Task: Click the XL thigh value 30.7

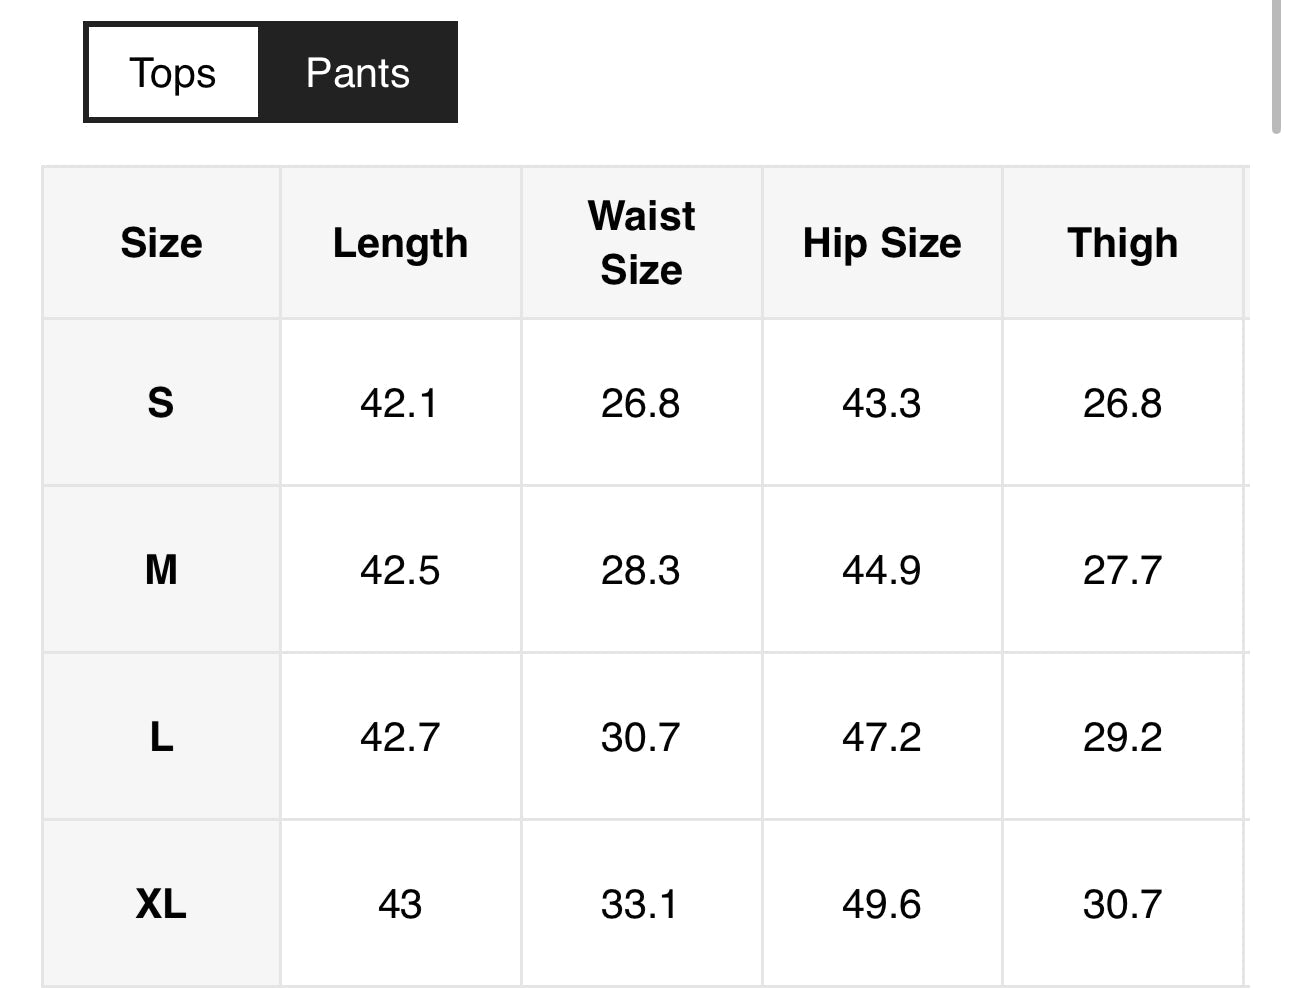Action: [x=1122, y=904]
